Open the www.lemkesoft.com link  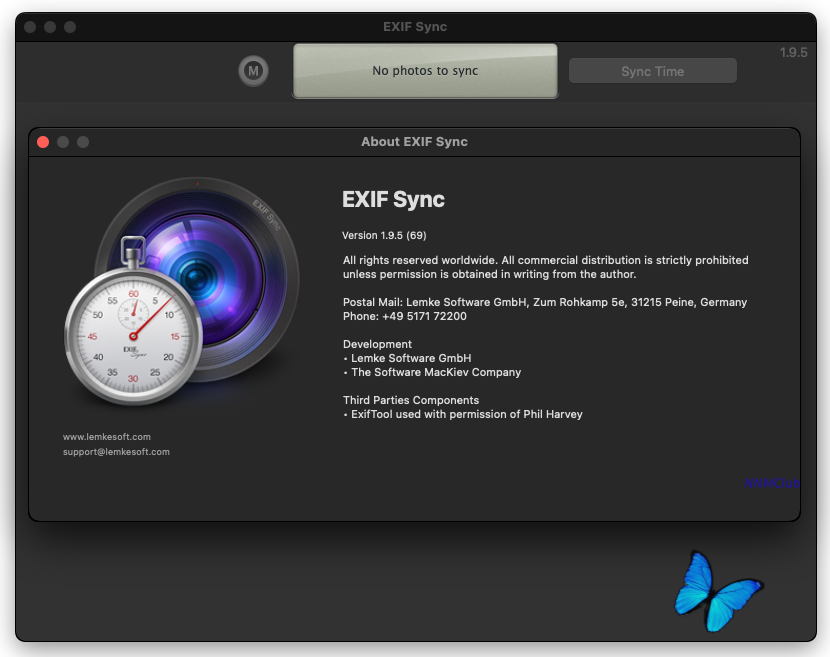(x=107, y=437)
